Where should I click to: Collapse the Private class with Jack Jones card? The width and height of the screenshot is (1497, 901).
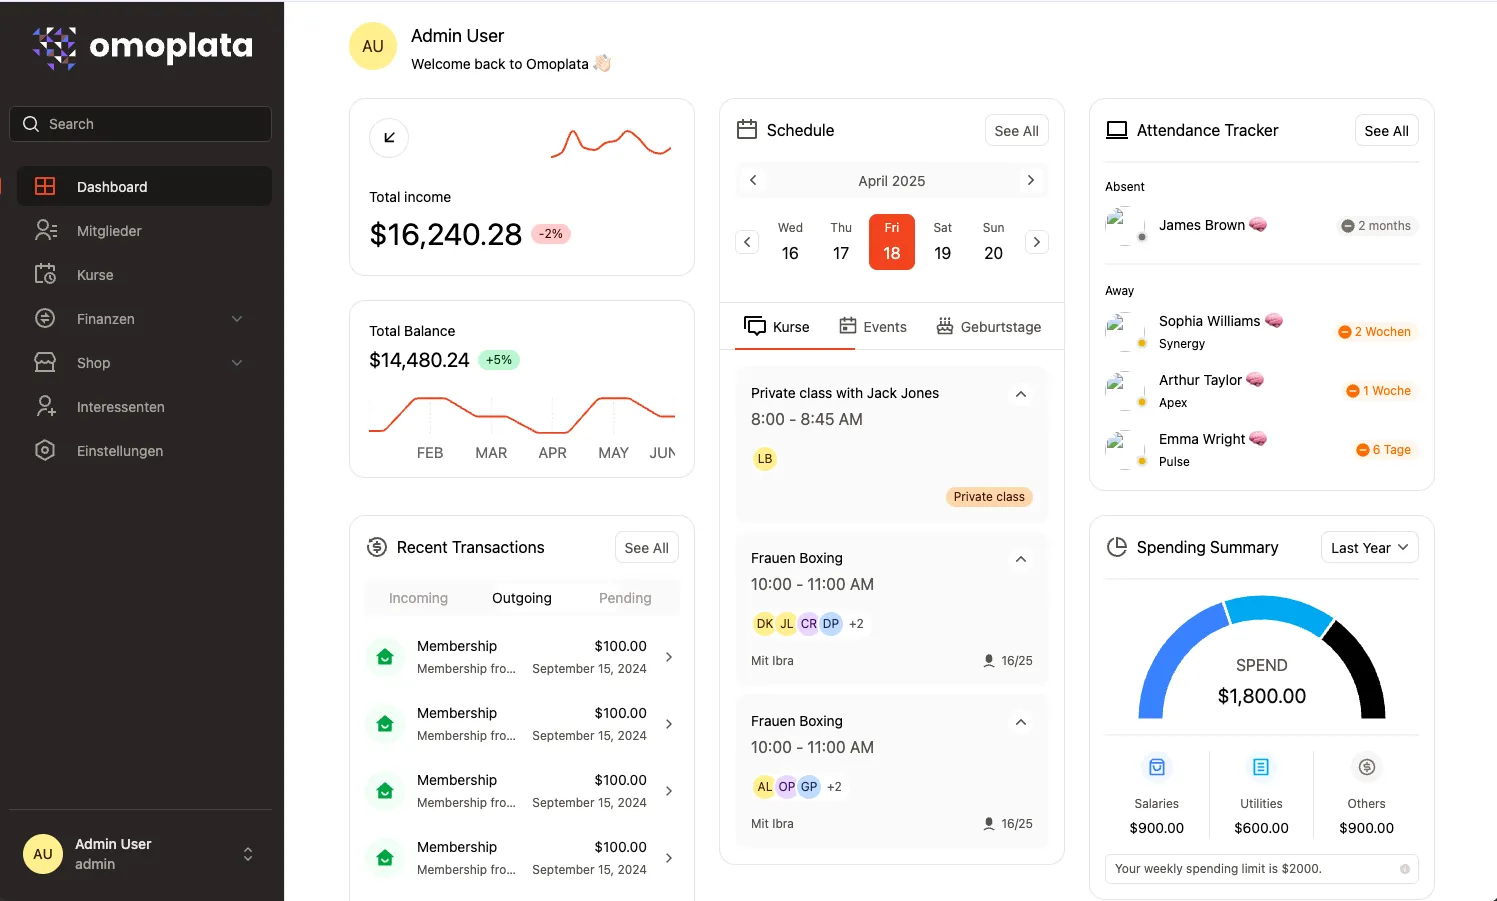click(1021, 394)
